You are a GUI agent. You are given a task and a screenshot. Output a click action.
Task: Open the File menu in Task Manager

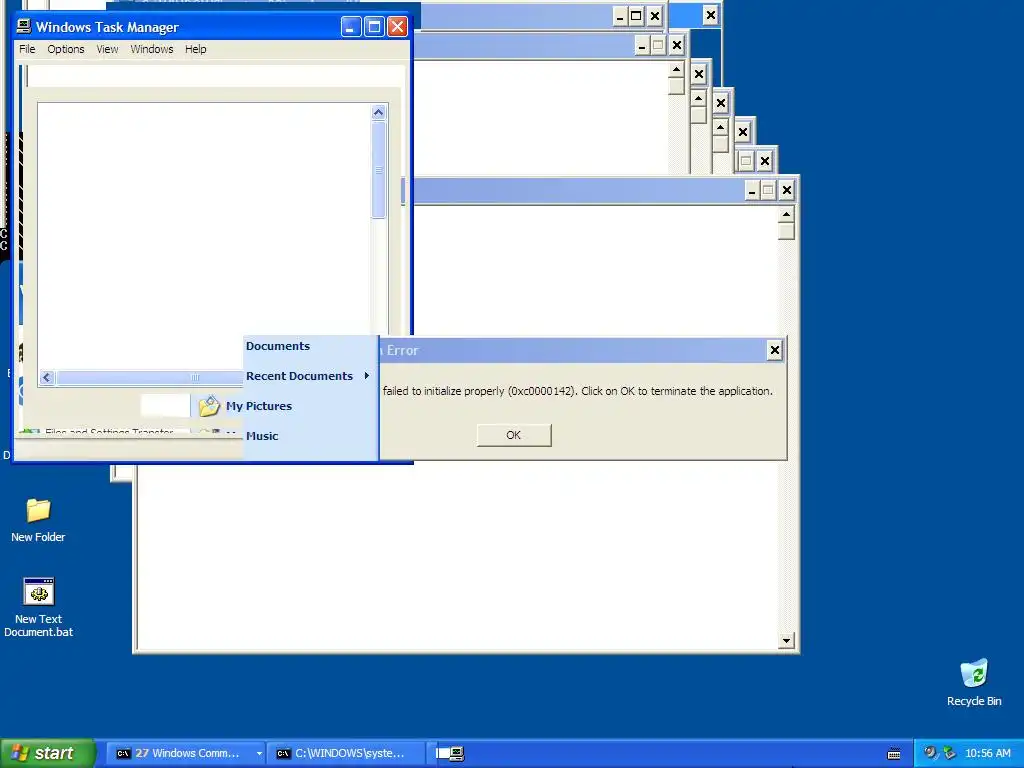coord(27,49)
